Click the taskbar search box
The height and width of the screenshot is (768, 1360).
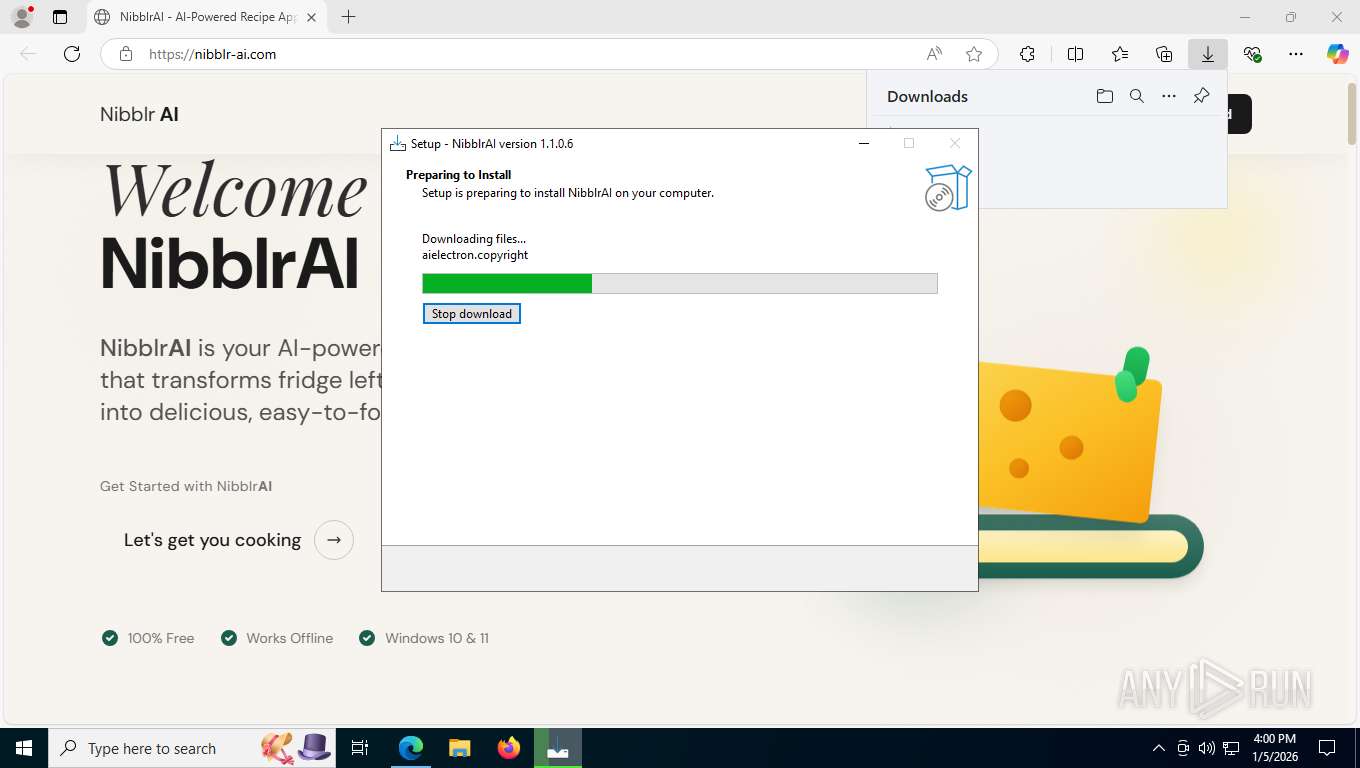[x=192, y=748]
